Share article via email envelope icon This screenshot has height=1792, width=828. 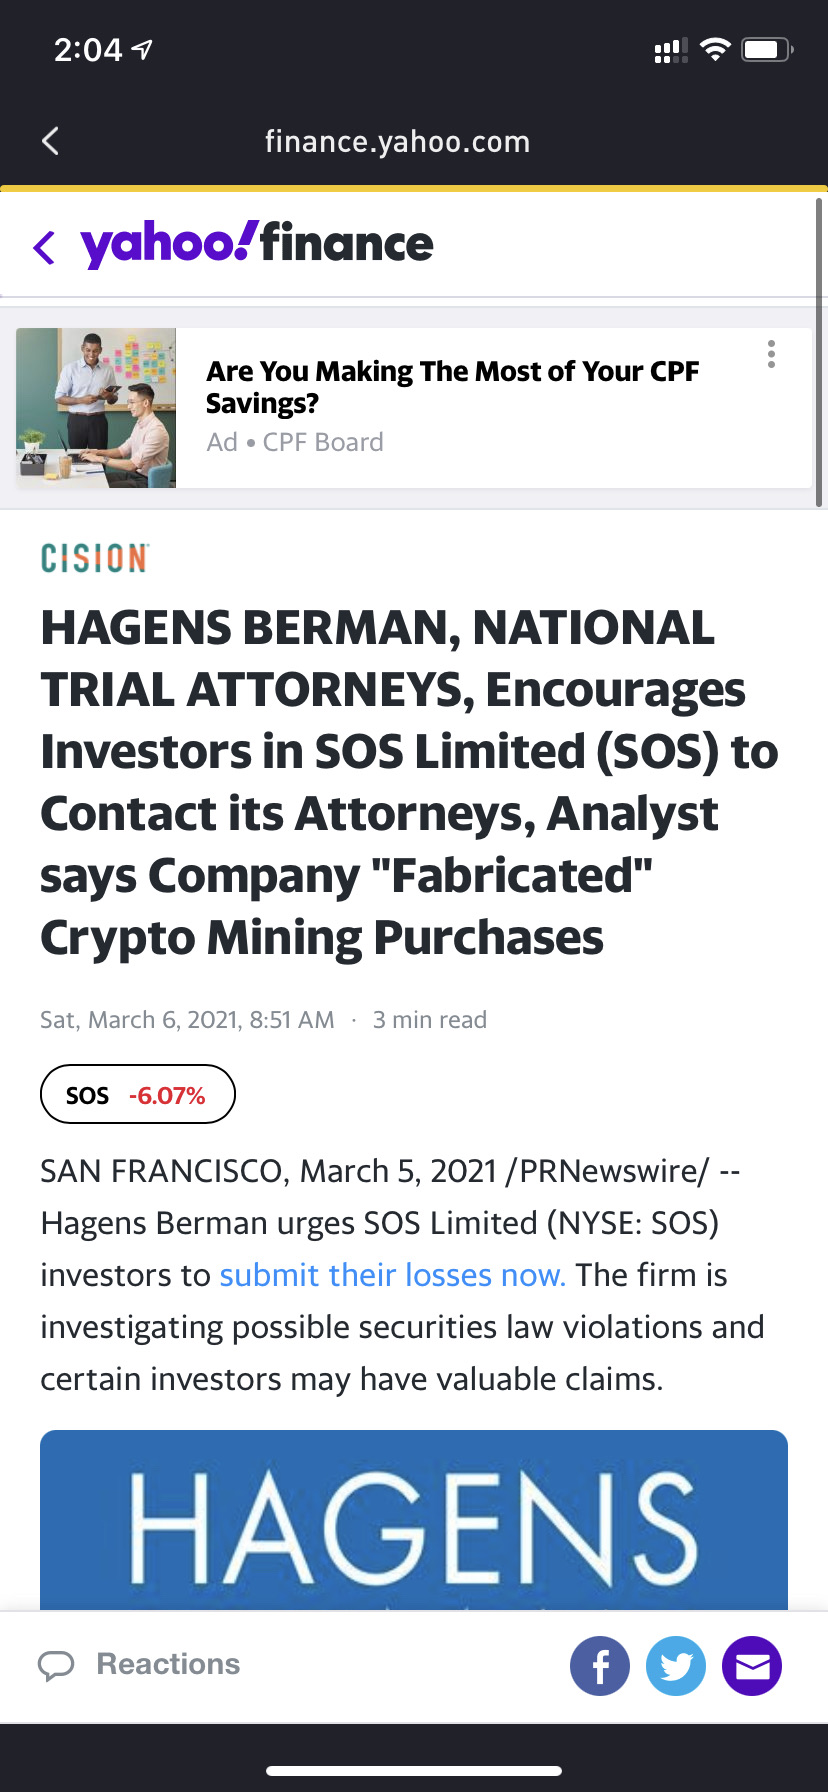[x=752, y=1666]
